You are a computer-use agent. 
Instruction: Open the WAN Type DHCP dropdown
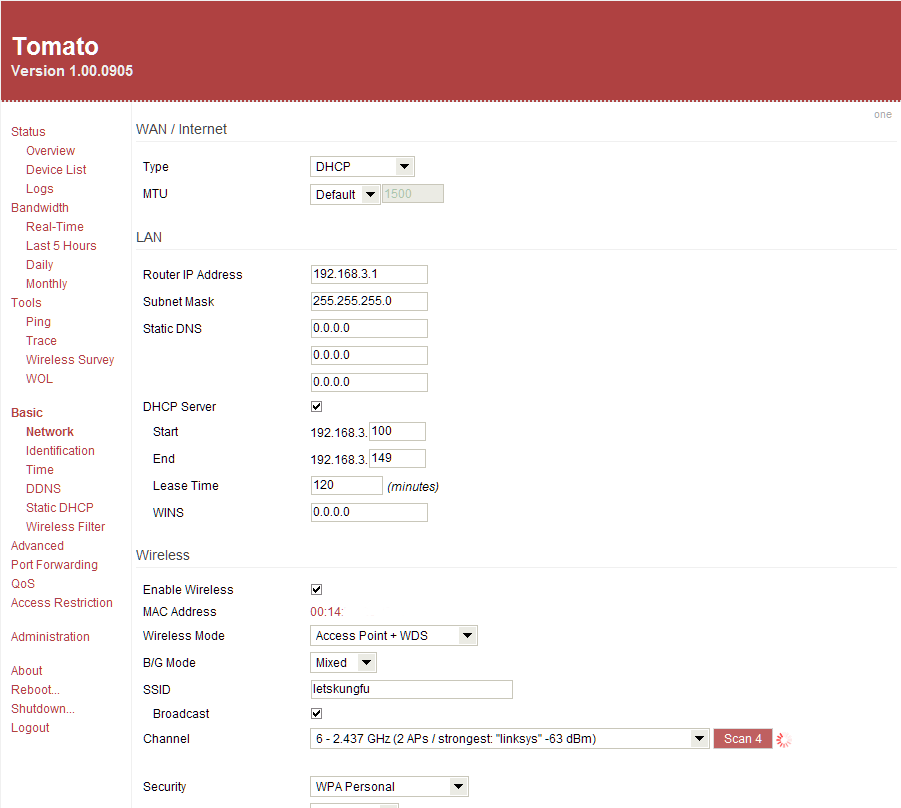pyautogui.click(x=362, y=167)
